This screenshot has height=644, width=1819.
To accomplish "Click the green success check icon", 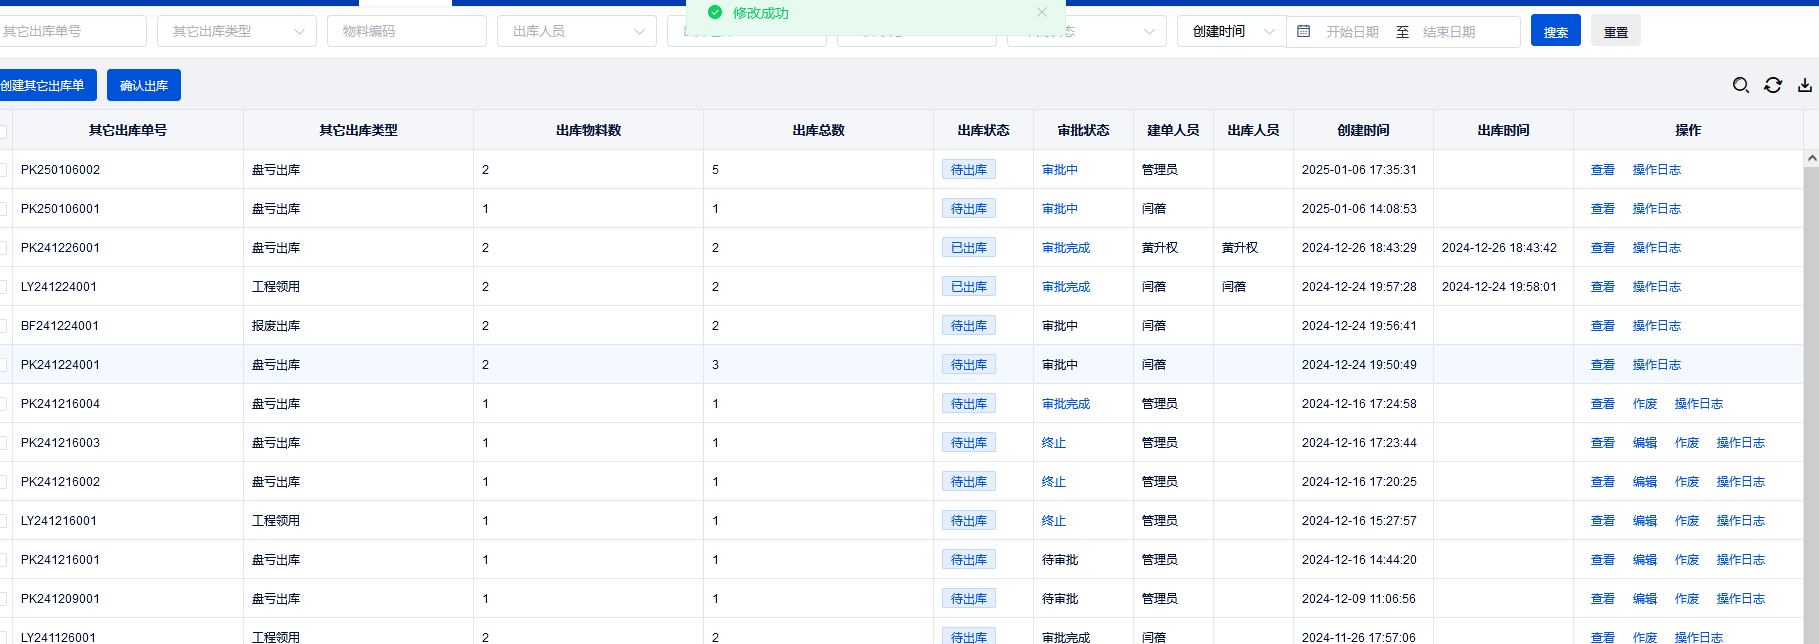I will click(714, 13).
